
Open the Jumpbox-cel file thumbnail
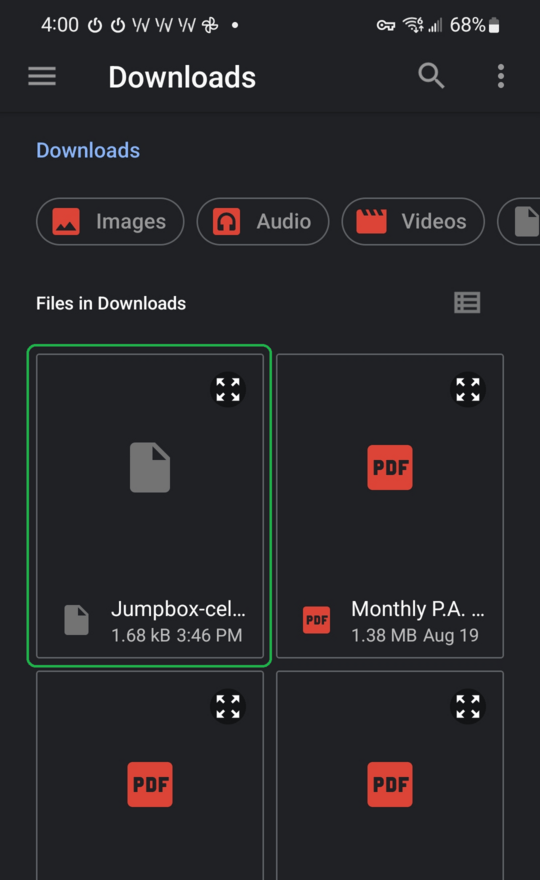150,468
